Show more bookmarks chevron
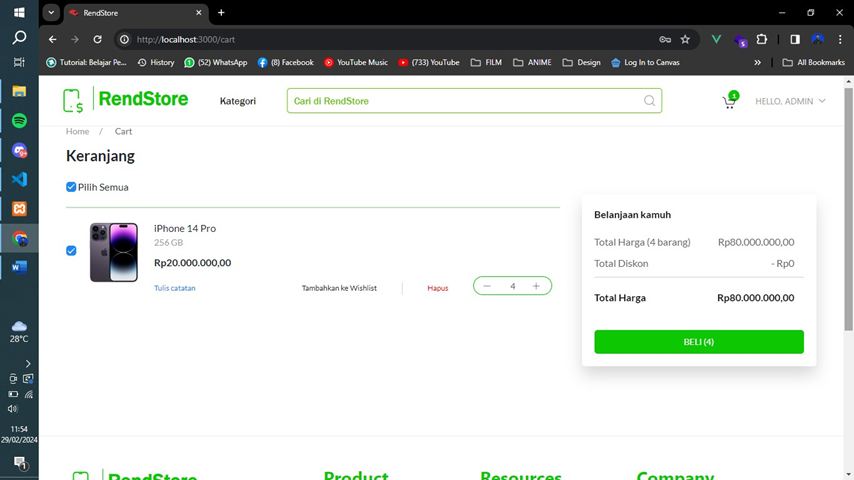This screenshot has height=480, width=854. pos(758,63)
